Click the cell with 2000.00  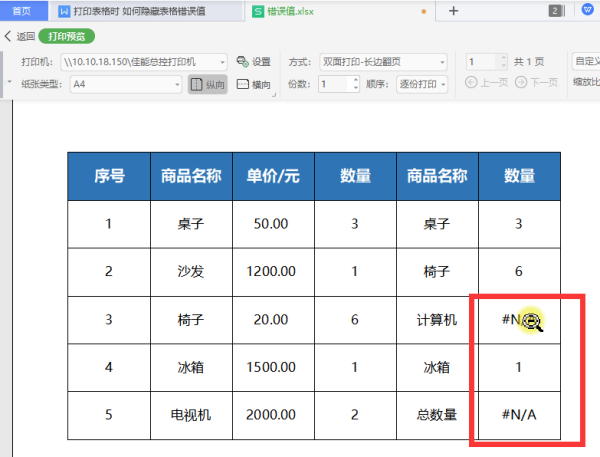271,415
